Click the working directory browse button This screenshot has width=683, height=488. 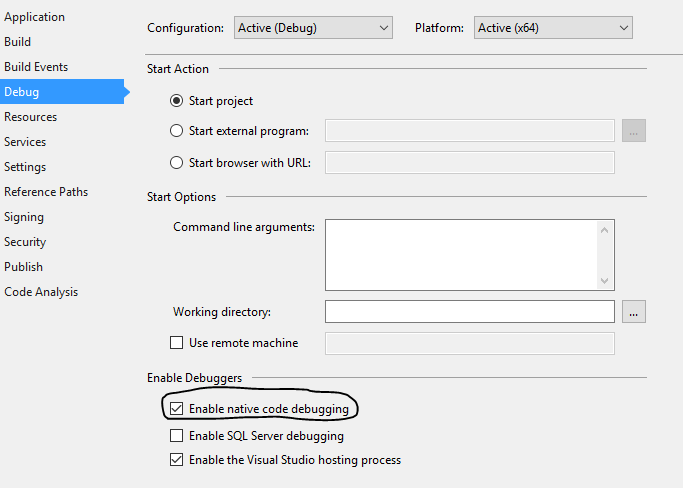pyautogui.click(x=634, y=312)
